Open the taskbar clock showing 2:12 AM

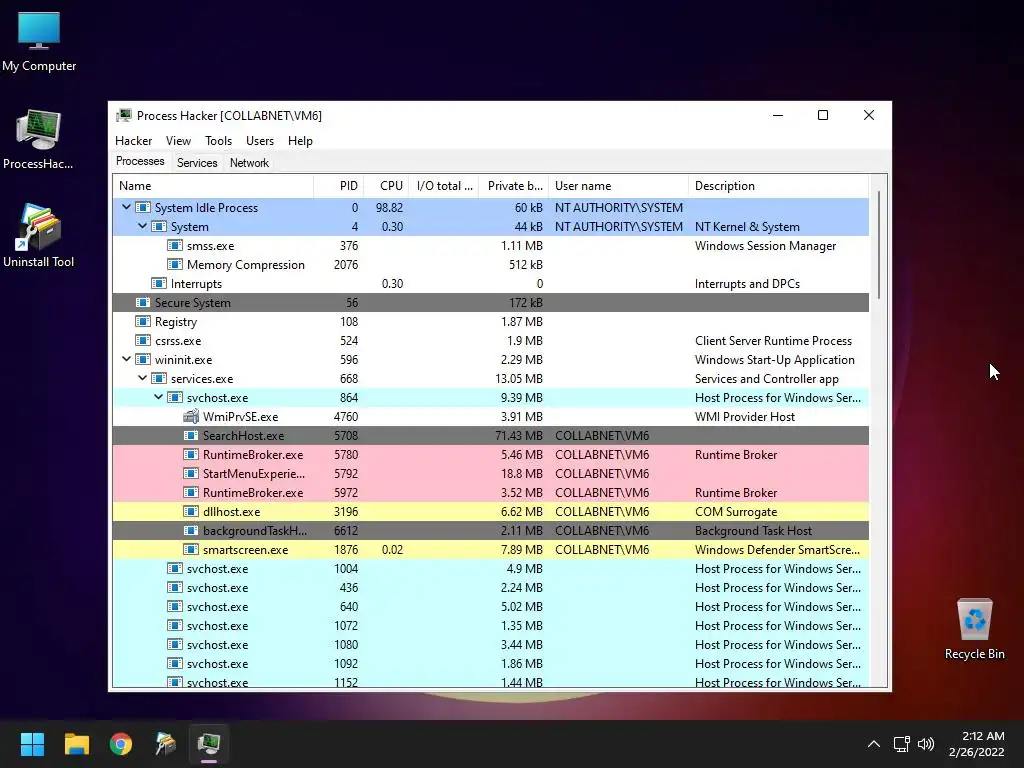click(x=976, y=744)
